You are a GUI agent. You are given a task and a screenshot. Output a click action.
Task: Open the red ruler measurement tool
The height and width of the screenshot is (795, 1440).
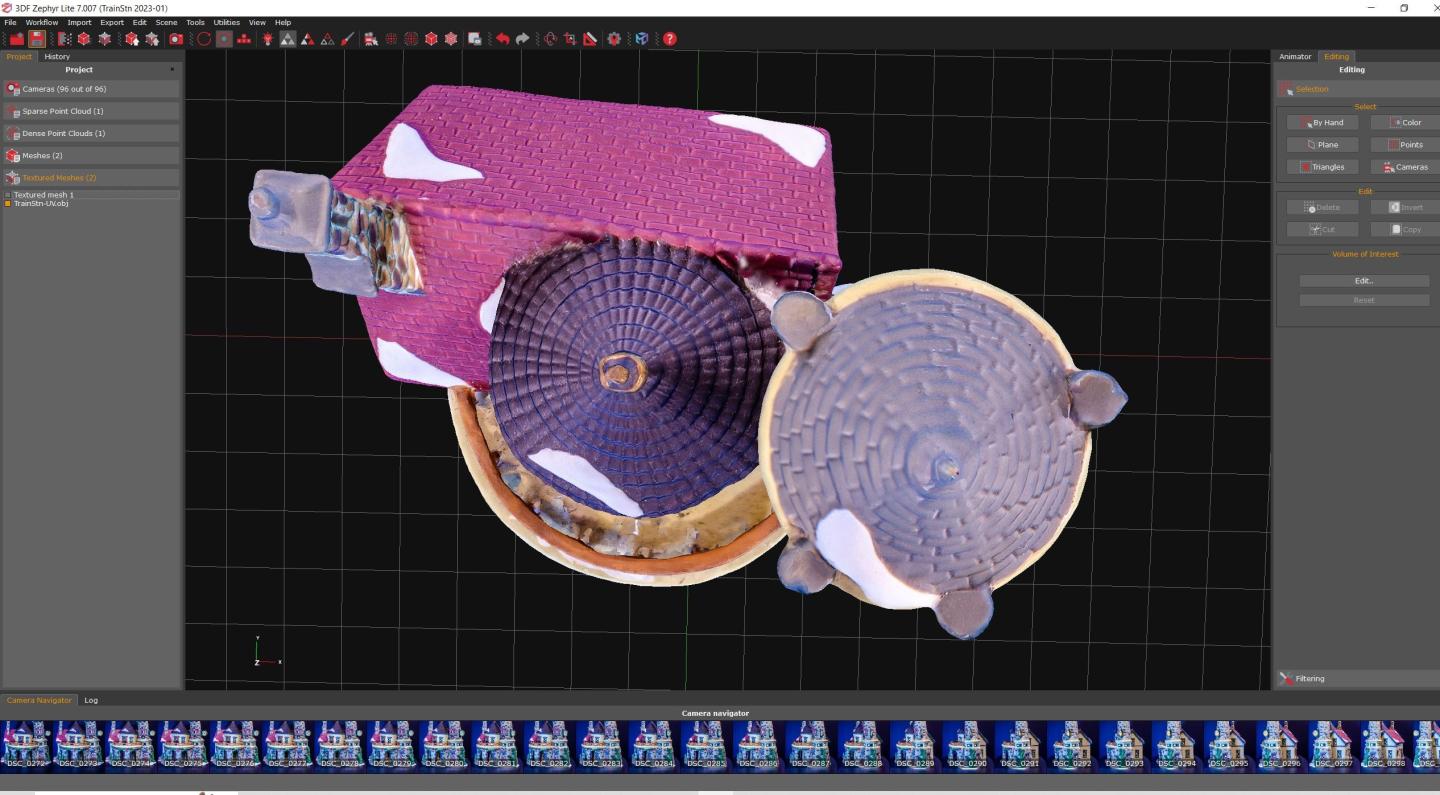(x=590, y=39)
